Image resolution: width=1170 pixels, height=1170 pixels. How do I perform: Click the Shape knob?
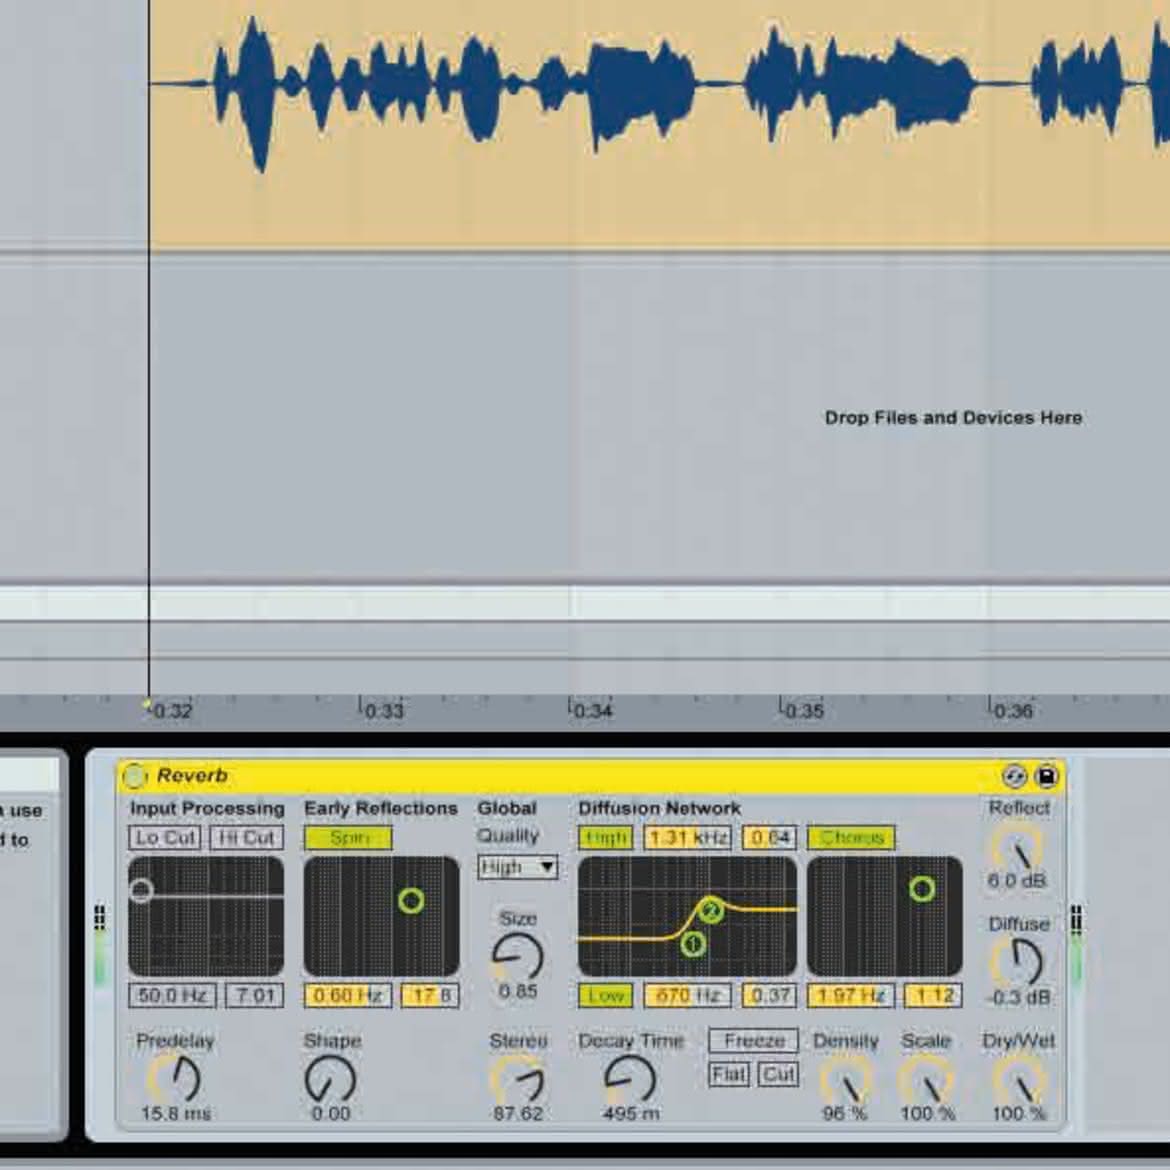(330, 1079)
